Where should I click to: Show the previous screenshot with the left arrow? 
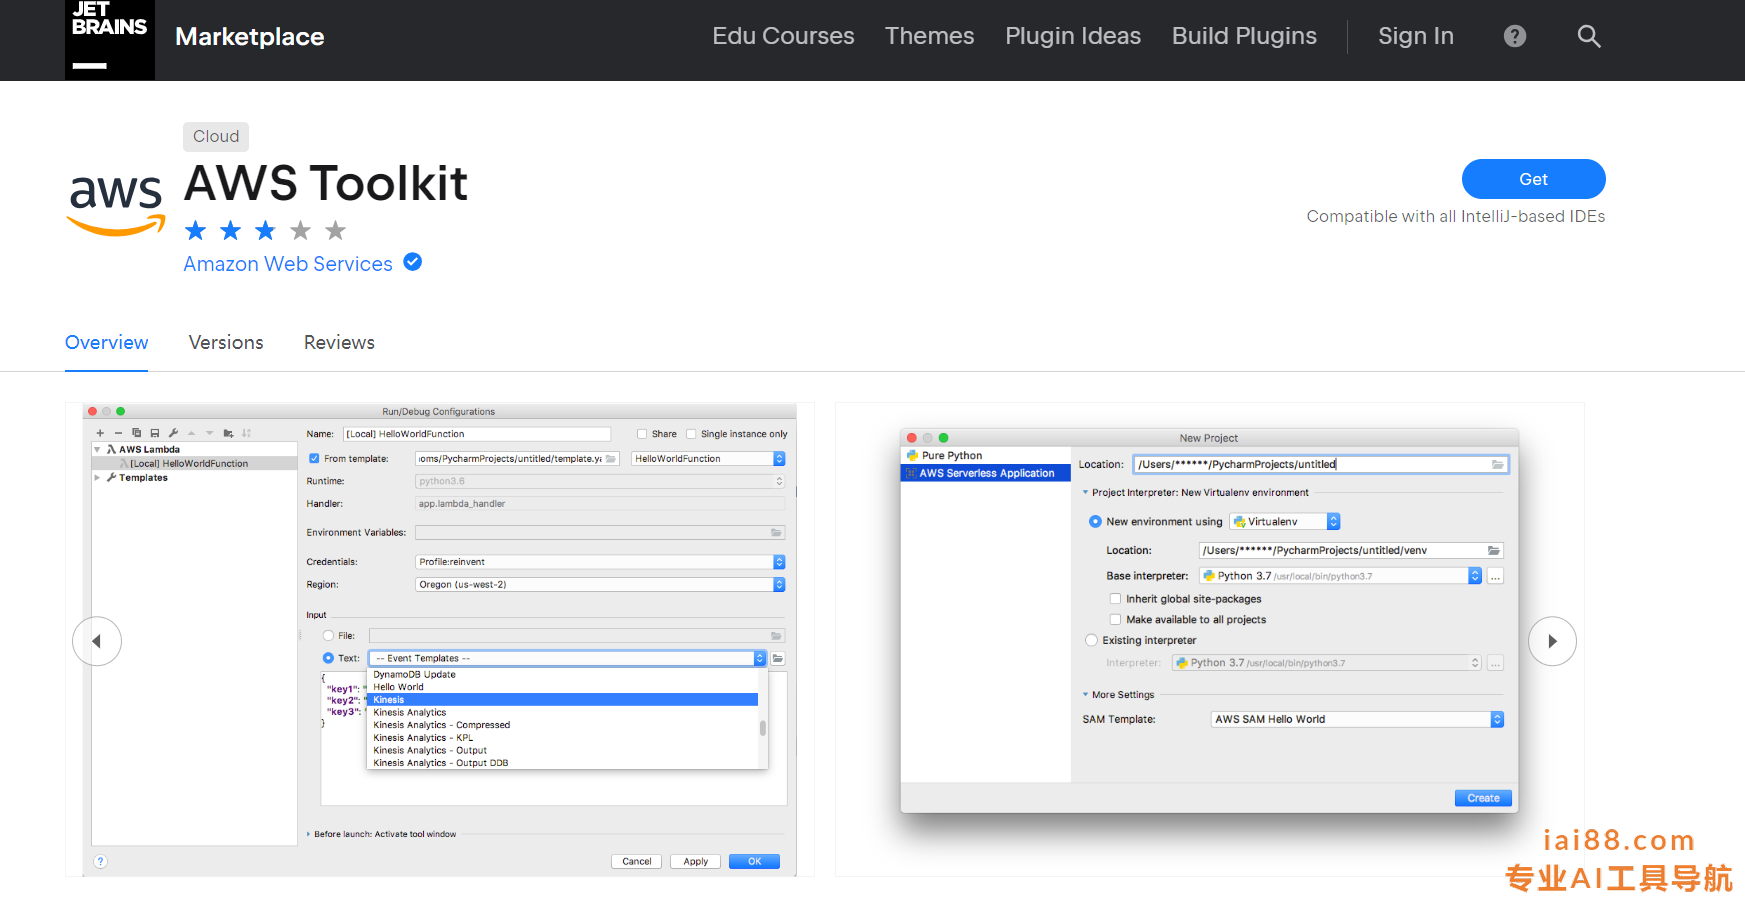click(x=97, y=641)
